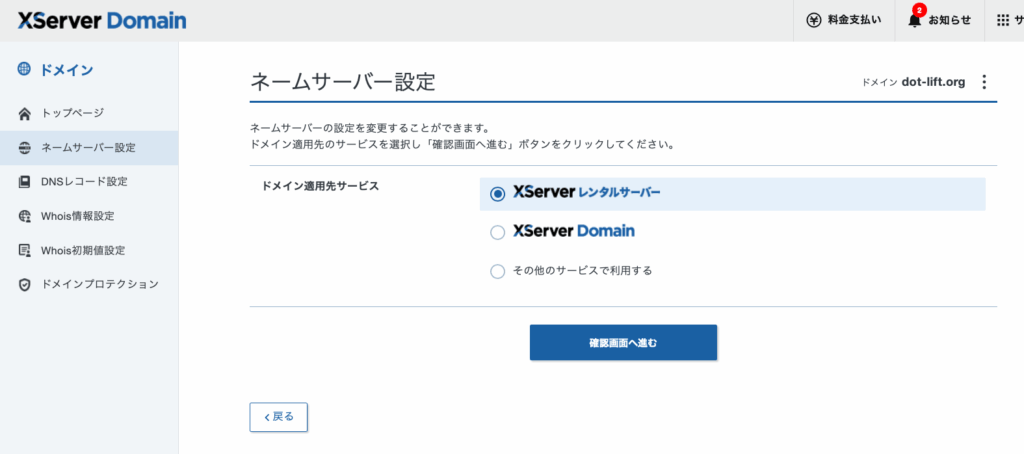Click the home icon for トップページ

pos(25,113)
